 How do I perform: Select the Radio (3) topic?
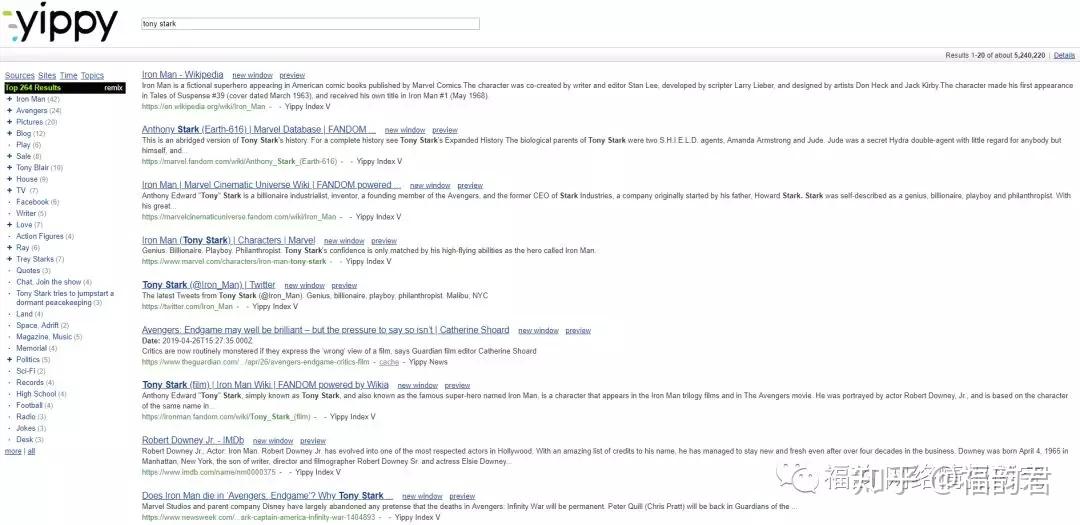point(31,417)
